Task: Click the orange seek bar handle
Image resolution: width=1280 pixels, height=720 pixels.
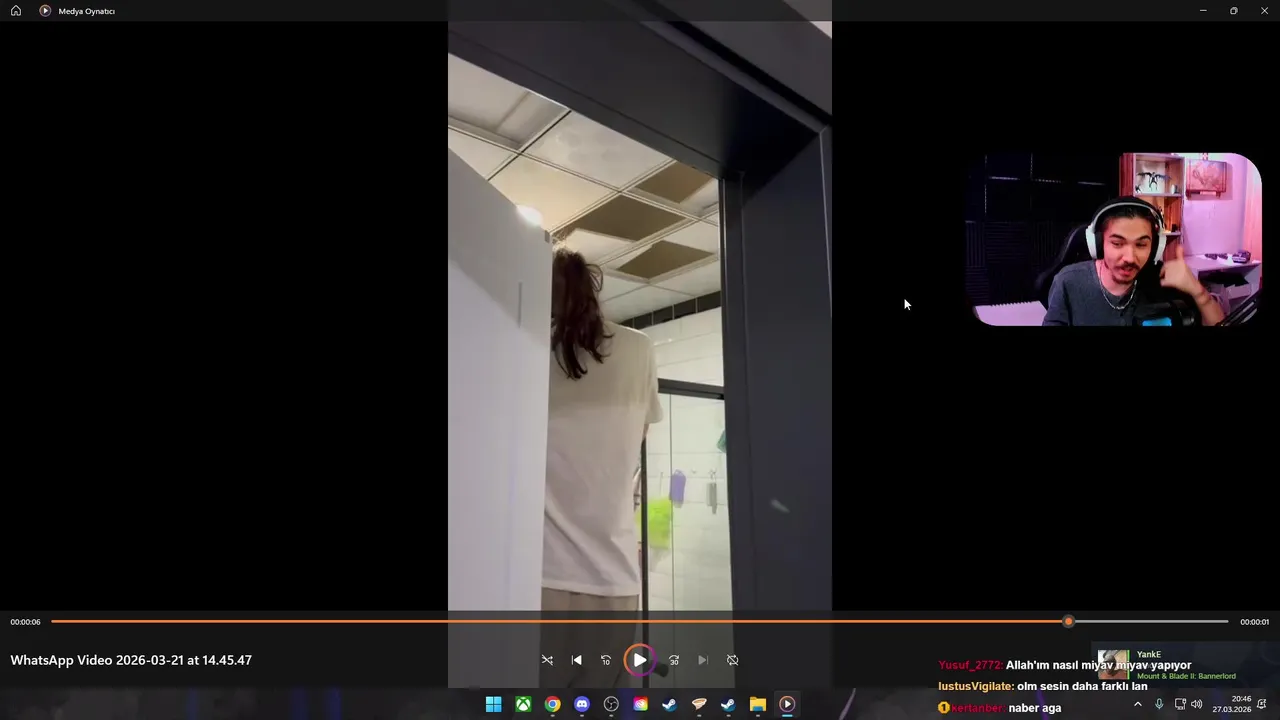Action: (x=1068, y=622)
